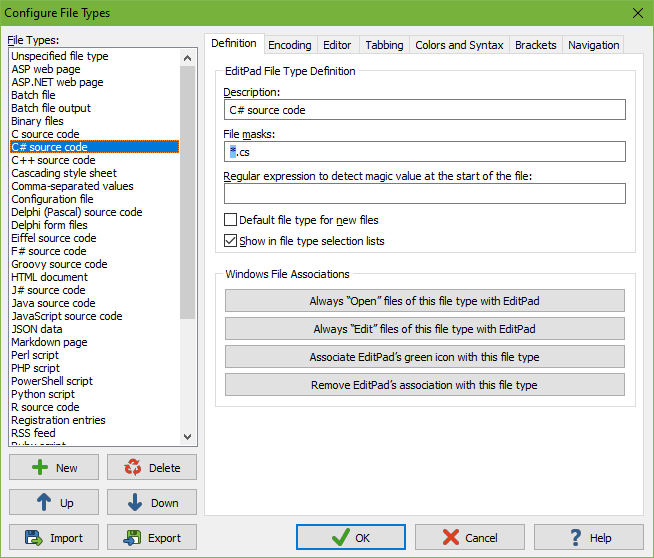Click the file types list scrollbar thumb
The image size is (654, 558).
tap(188, 193)
